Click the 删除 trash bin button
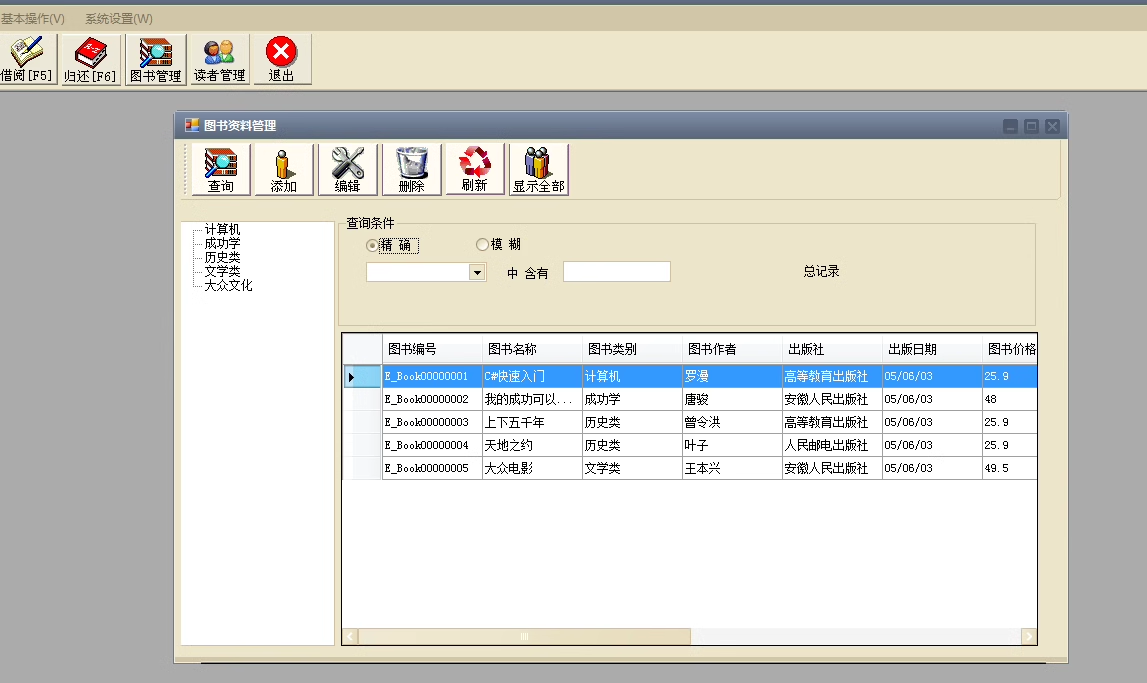The width and height of the screenshot is (1147, 683). coord(411,170)
